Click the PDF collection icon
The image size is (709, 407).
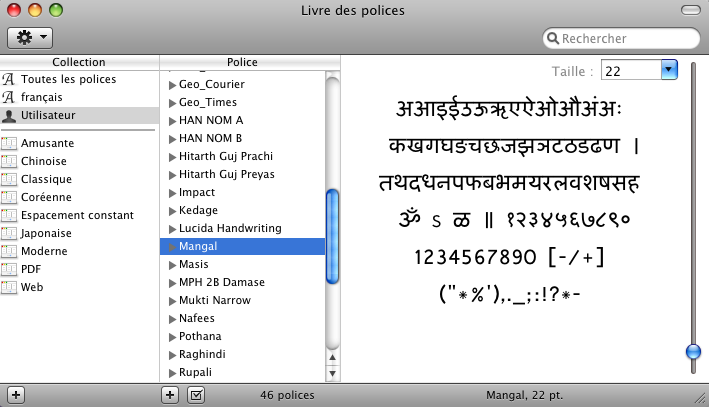[x=10, y=269]
